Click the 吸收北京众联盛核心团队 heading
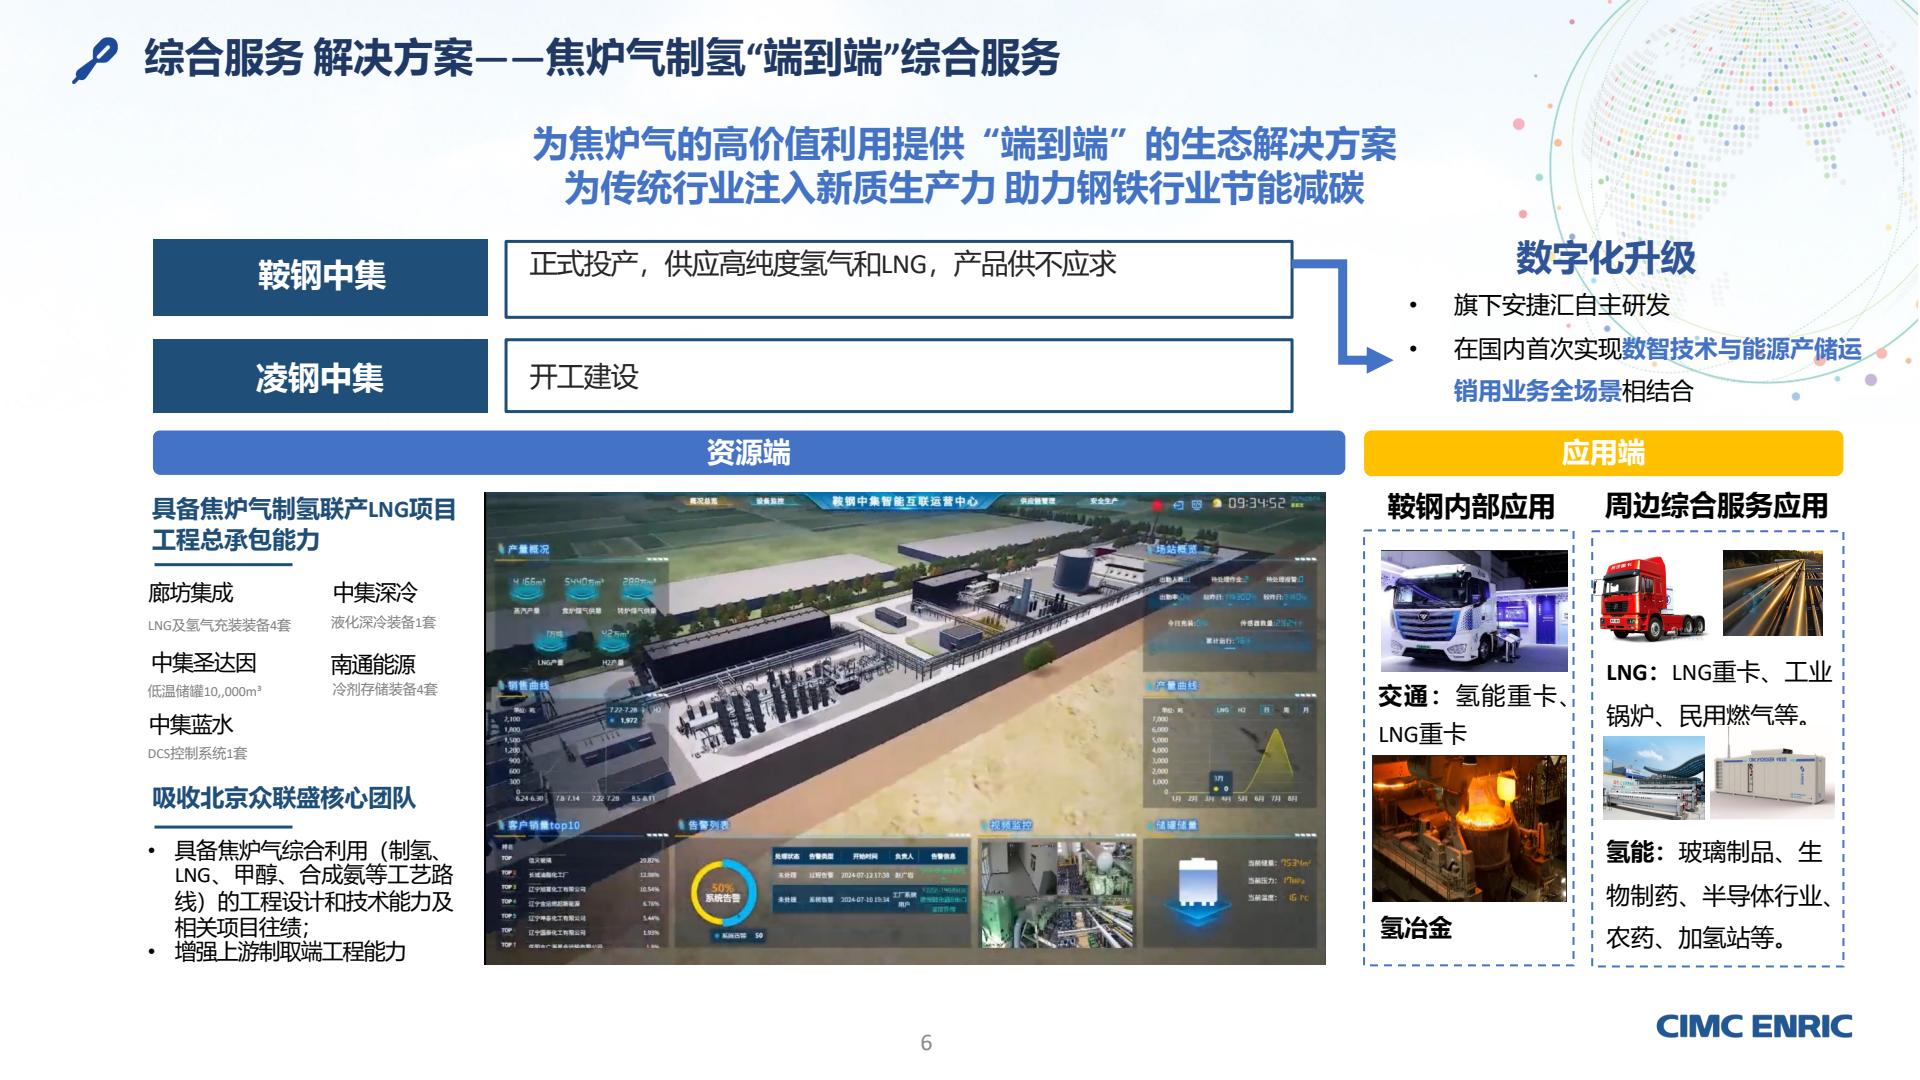 coord(284,798)
